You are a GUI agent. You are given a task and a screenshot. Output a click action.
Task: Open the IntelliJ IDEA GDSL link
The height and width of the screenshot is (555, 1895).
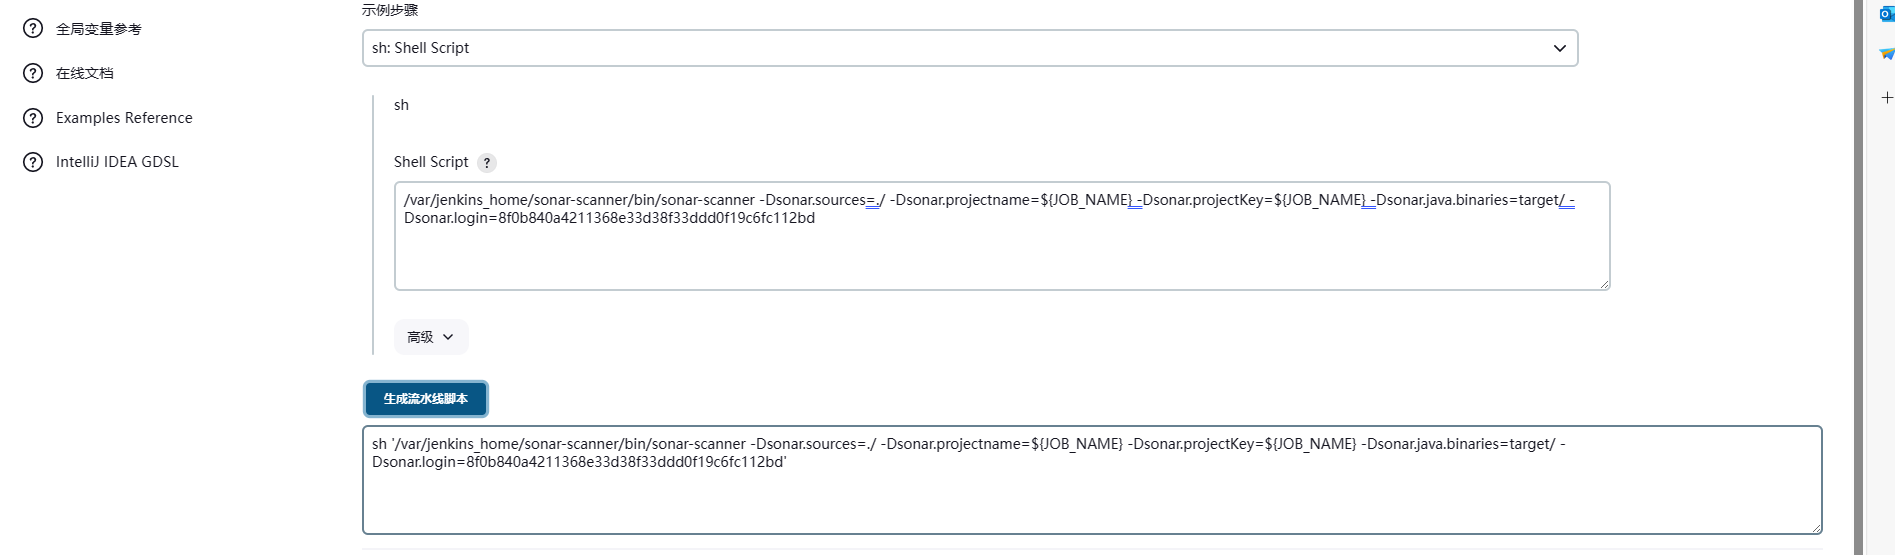tap(117, 162)
